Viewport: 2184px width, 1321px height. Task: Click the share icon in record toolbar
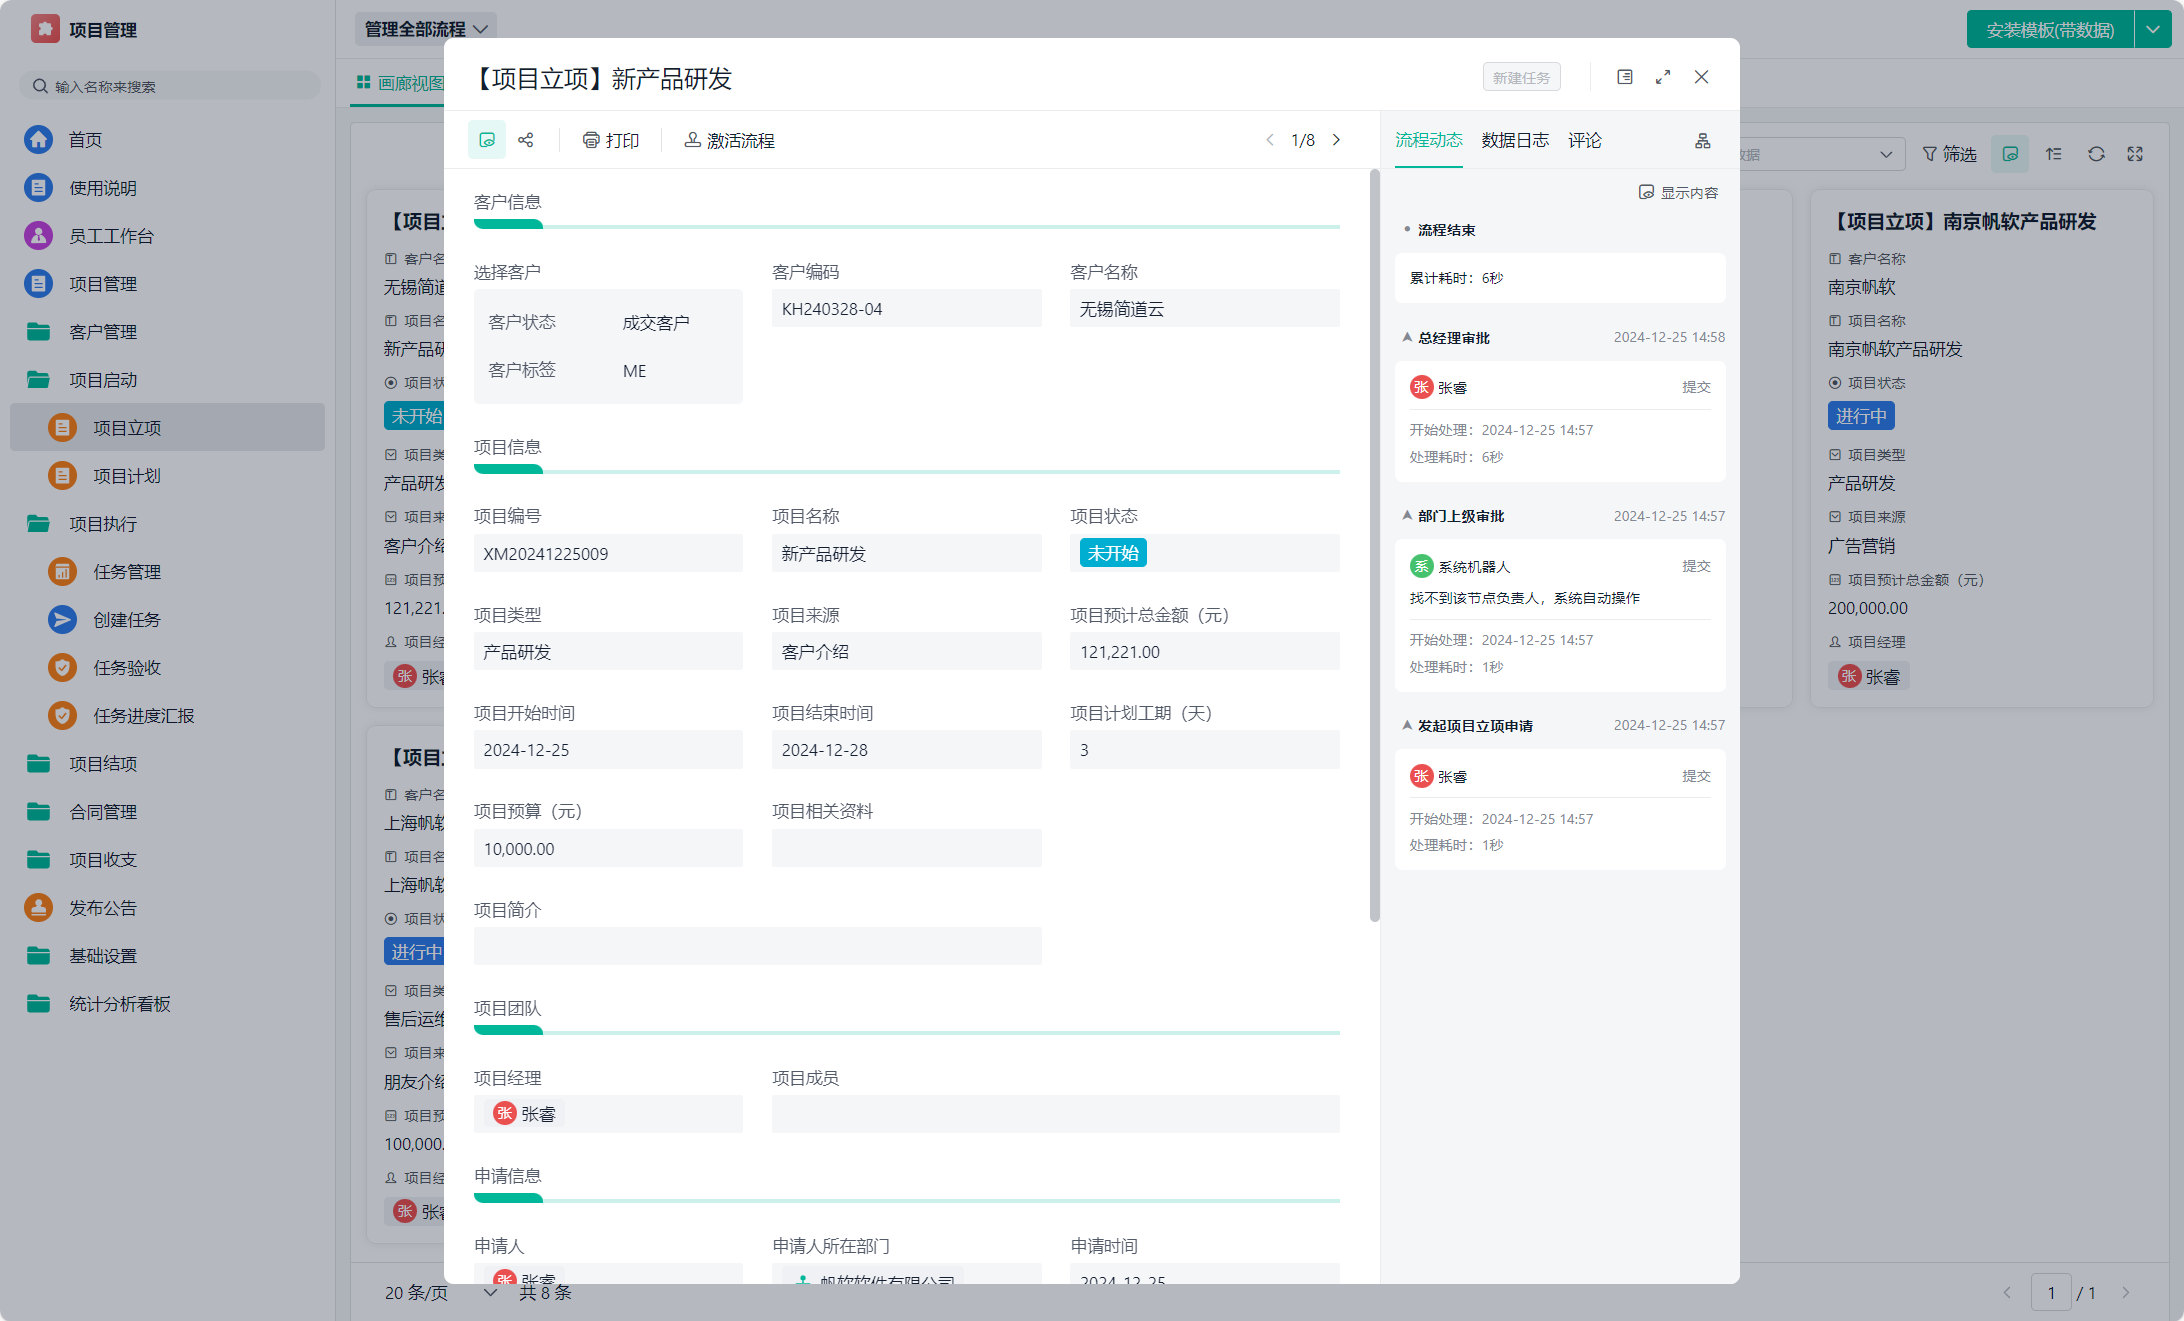tap(526, 140)
